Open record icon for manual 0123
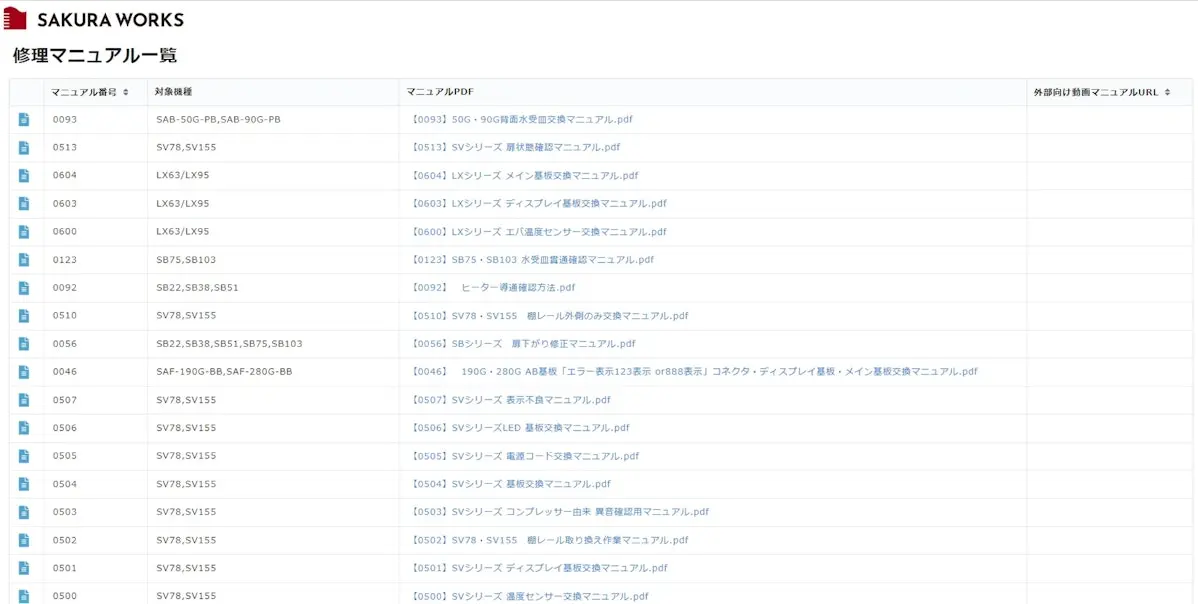Viewport: 1198px width, 604px height. point(24,260)
